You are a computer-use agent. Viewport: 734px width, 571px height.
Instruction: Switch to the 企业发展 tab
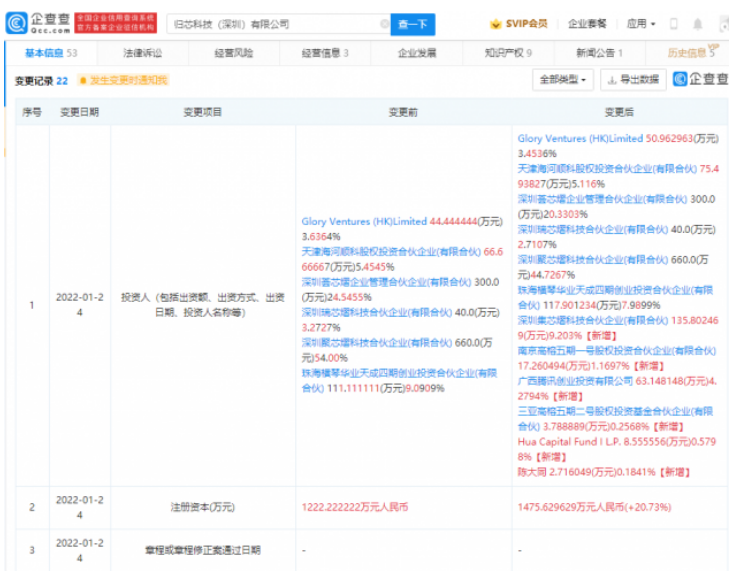click(417, 53)
